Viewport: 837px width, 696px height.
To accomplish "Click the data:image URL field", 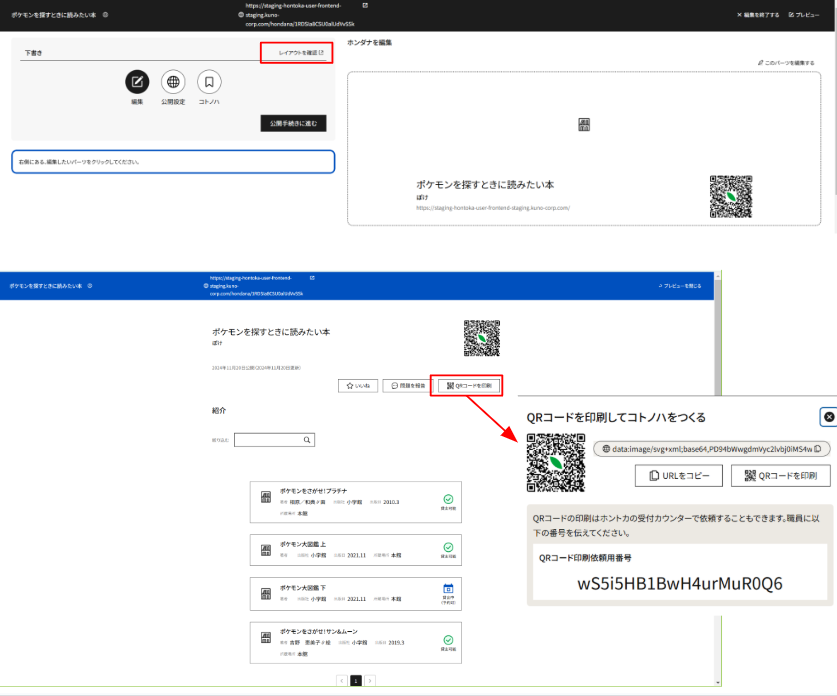I will tap(712, 449).
